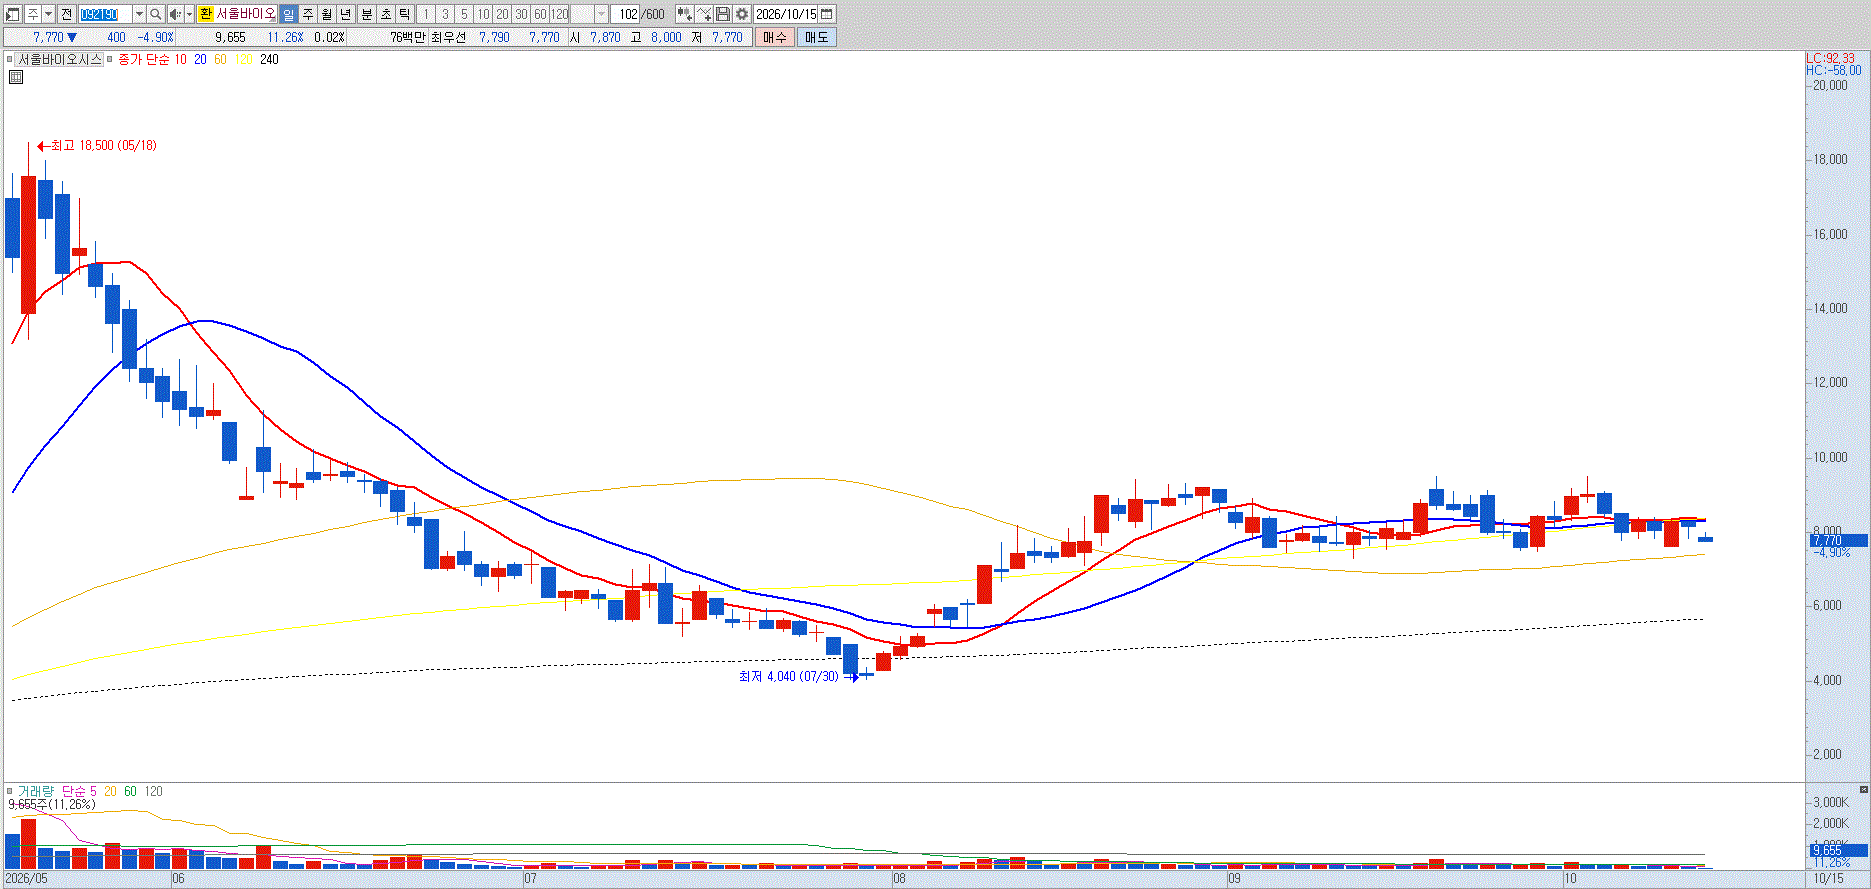Image resolution: width=1871 pixels, height=889 pixels.
Task: Click the stock code 092190 input field
Action: click(x=105, y=14)
